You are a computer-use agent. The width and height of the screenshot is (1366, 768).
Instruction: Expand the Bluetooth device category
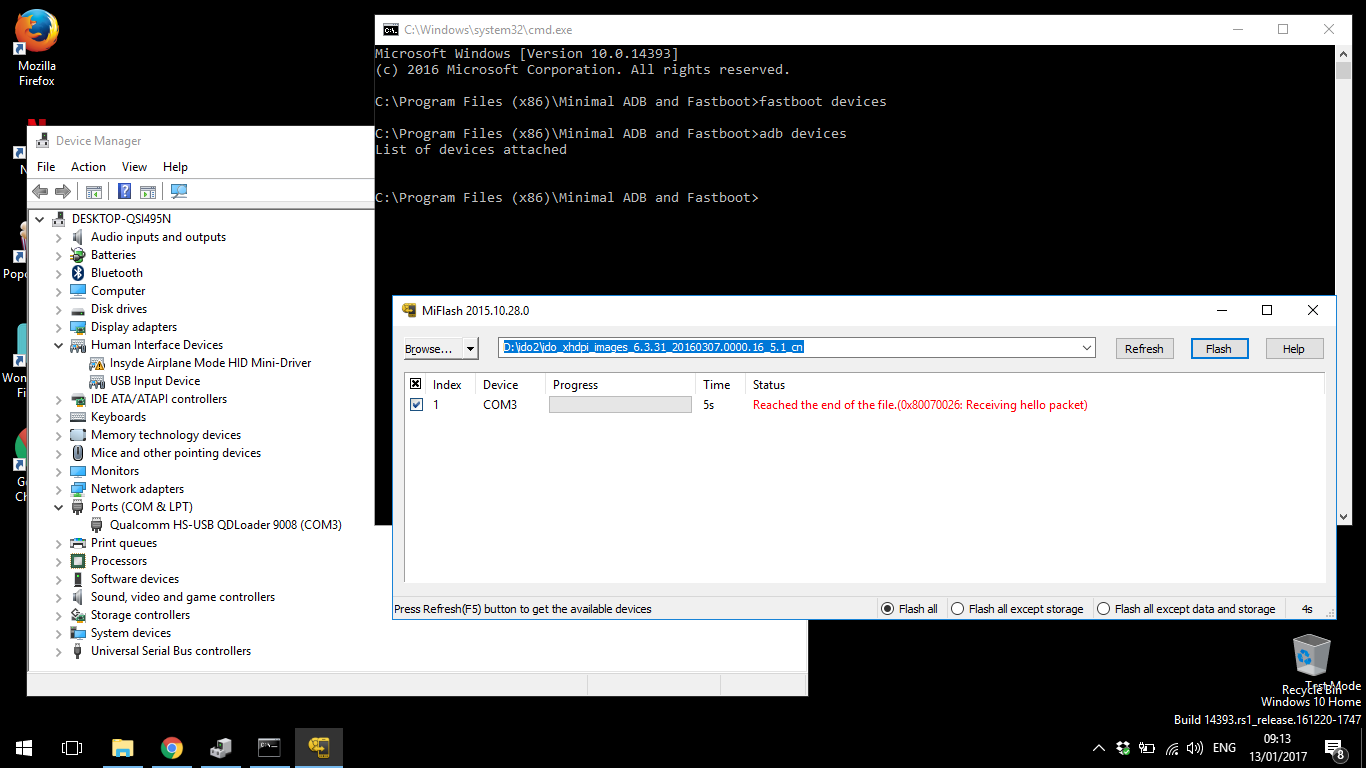[59, 273]
